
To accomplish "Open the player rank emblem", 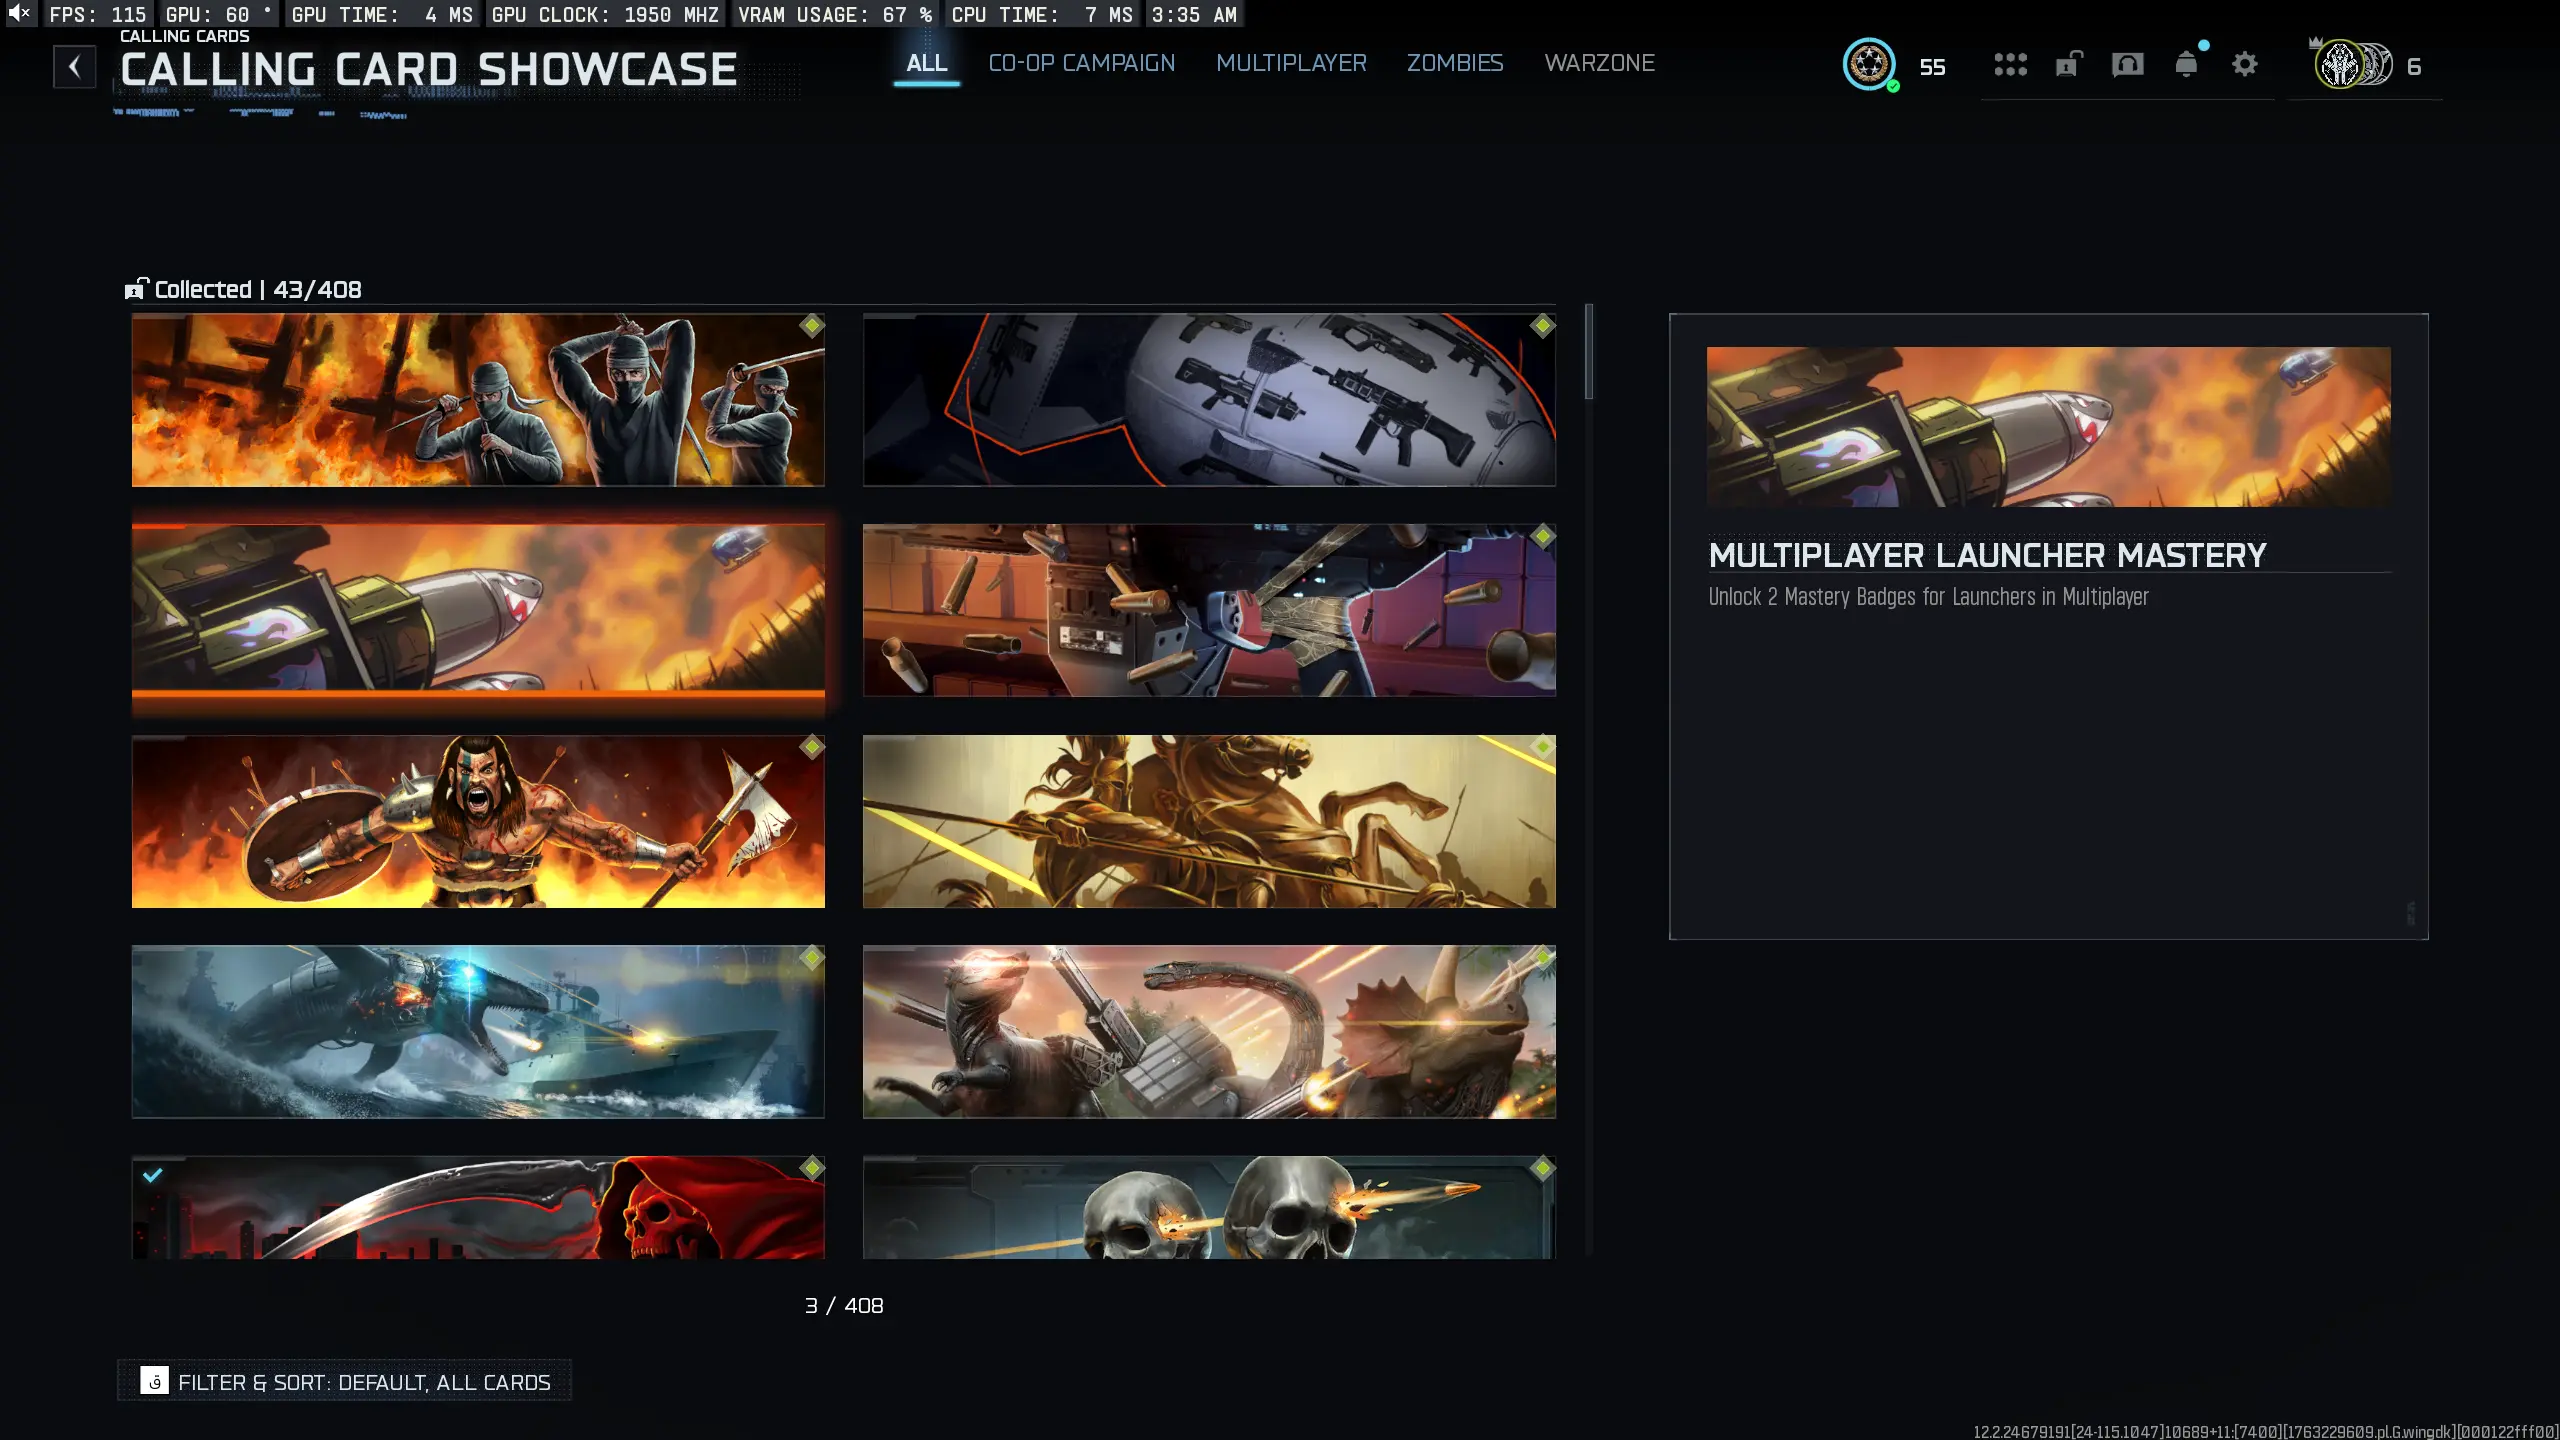I will (x=1869, y=65).
